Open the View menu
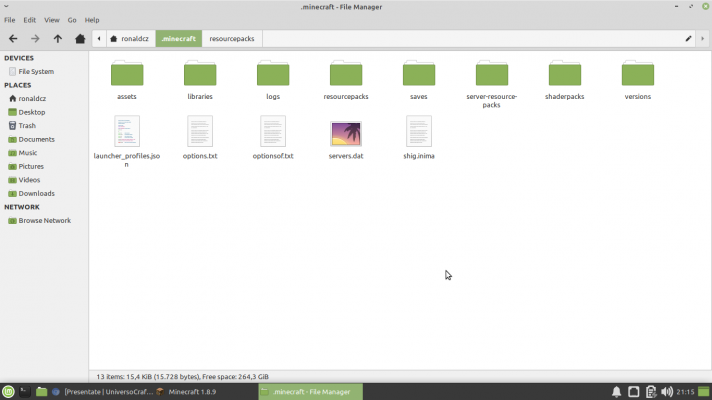This screenshot has width=712, height=400. 52,20
